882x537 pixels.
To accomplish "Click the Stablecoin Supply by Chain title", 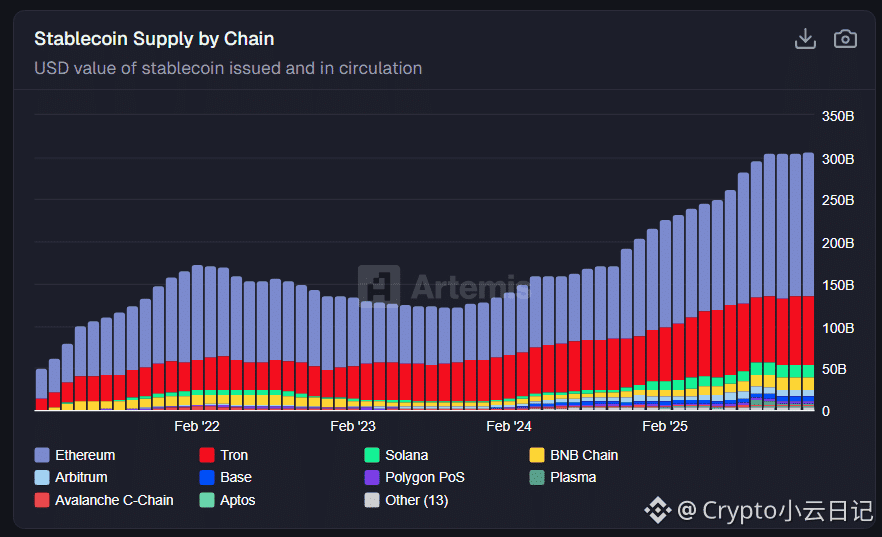I will [154, 39].
